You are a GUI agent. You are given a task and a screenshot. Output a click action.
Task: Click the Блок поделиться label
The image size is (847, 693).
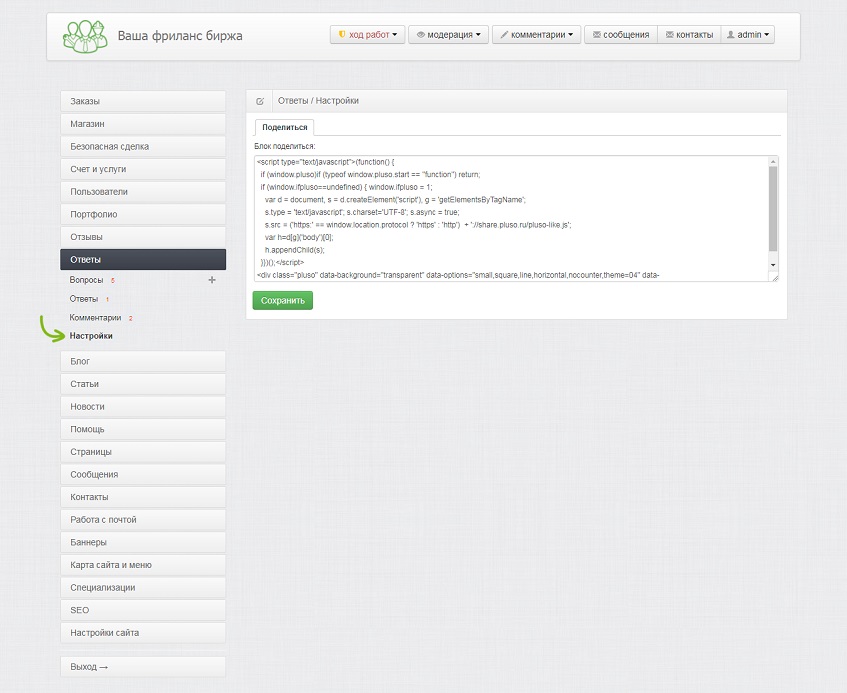[x=285, y=146]
